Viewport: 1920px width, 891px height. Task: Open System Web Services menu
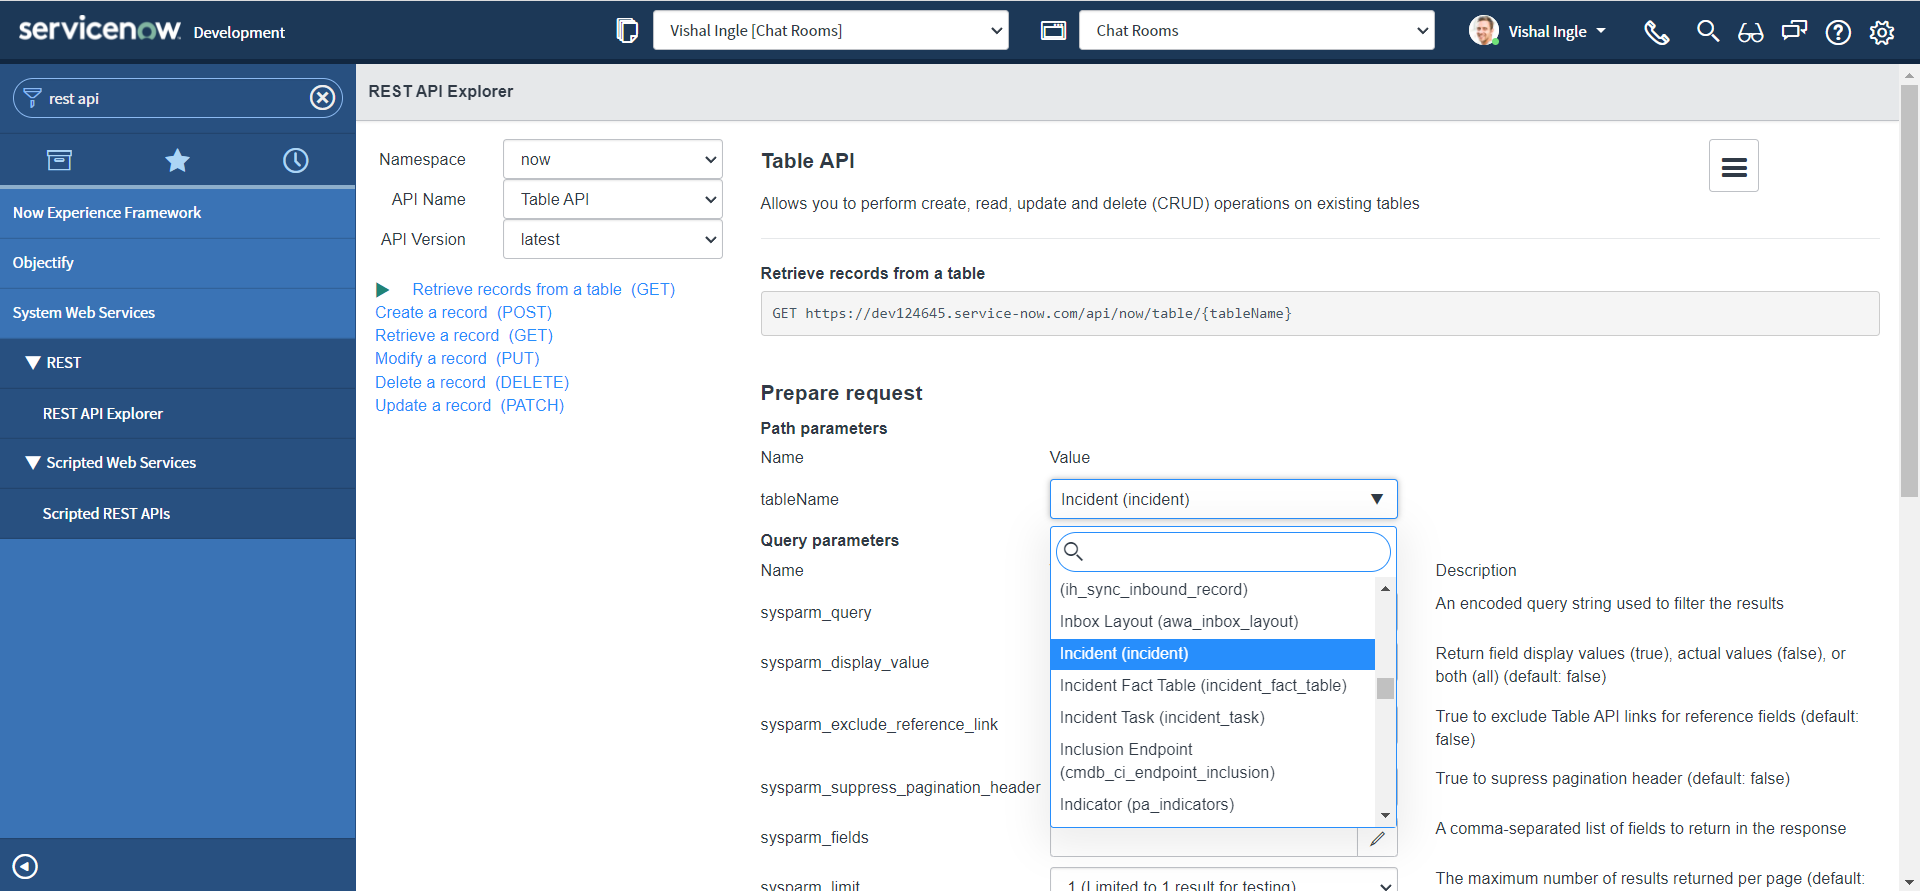tap(178, 313)
